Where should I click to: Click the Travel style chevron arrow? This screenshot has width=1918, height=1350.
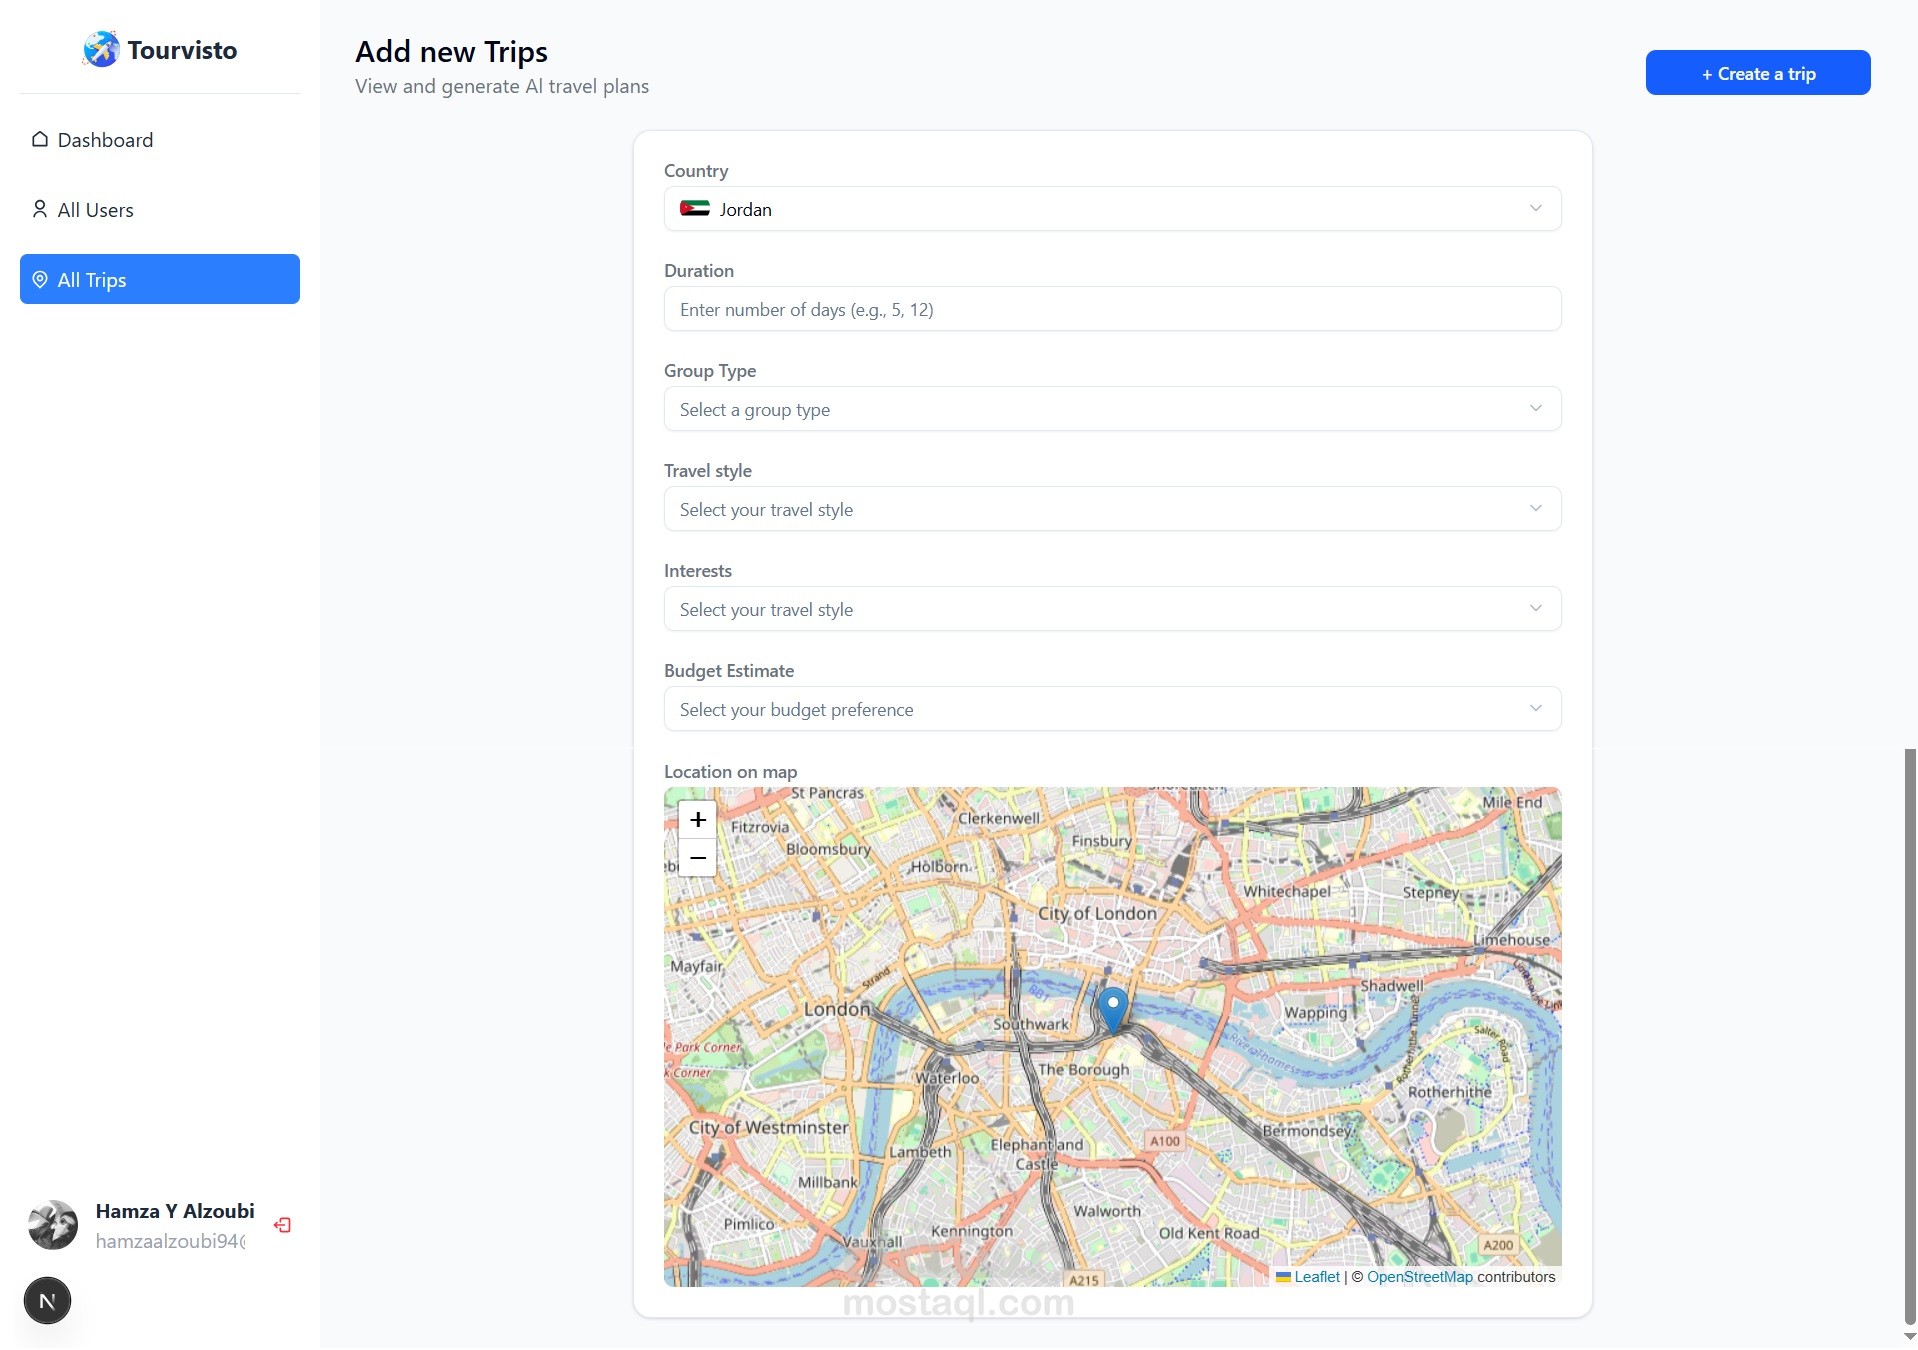[x=1536, y=508]
